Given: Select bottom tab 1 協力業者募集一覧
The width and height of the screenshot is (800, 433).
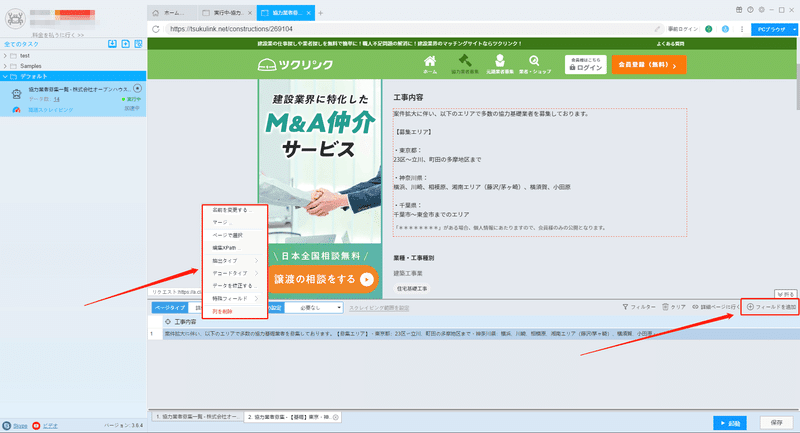Looking at the screenshot, I should coord(197,417).
